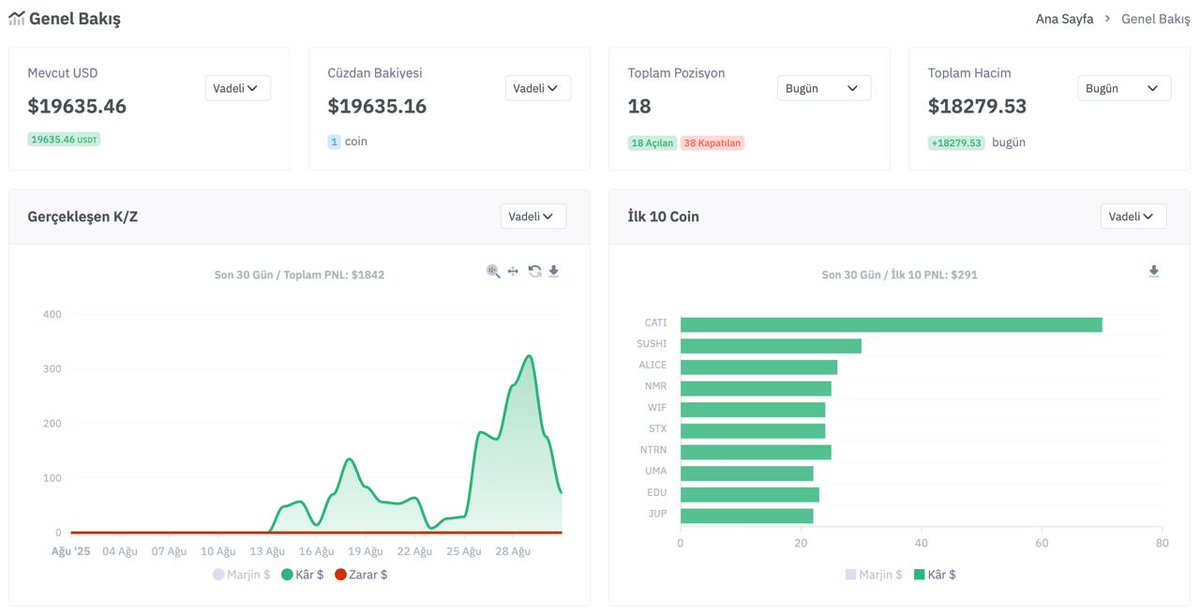Open Vadeli dropdown in Mevcut USD card
1200x613 pixels.
pos(238,88)
